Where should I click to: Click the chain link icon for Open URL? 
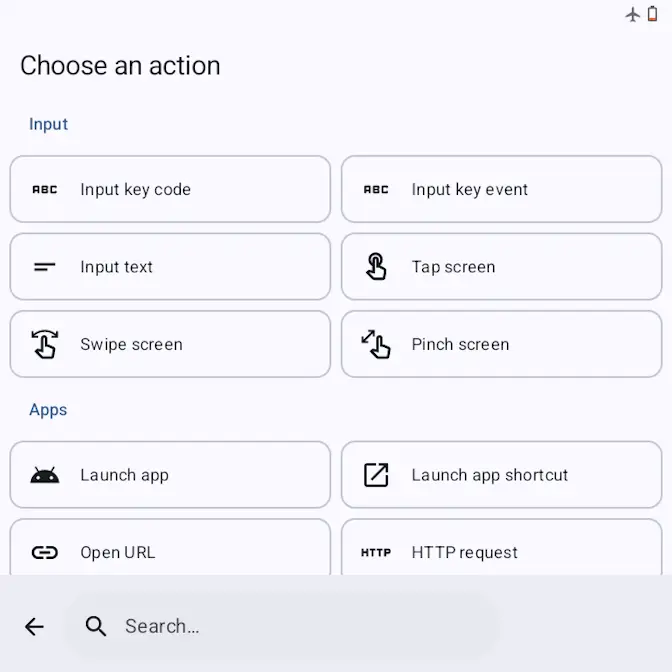(45, 552)
